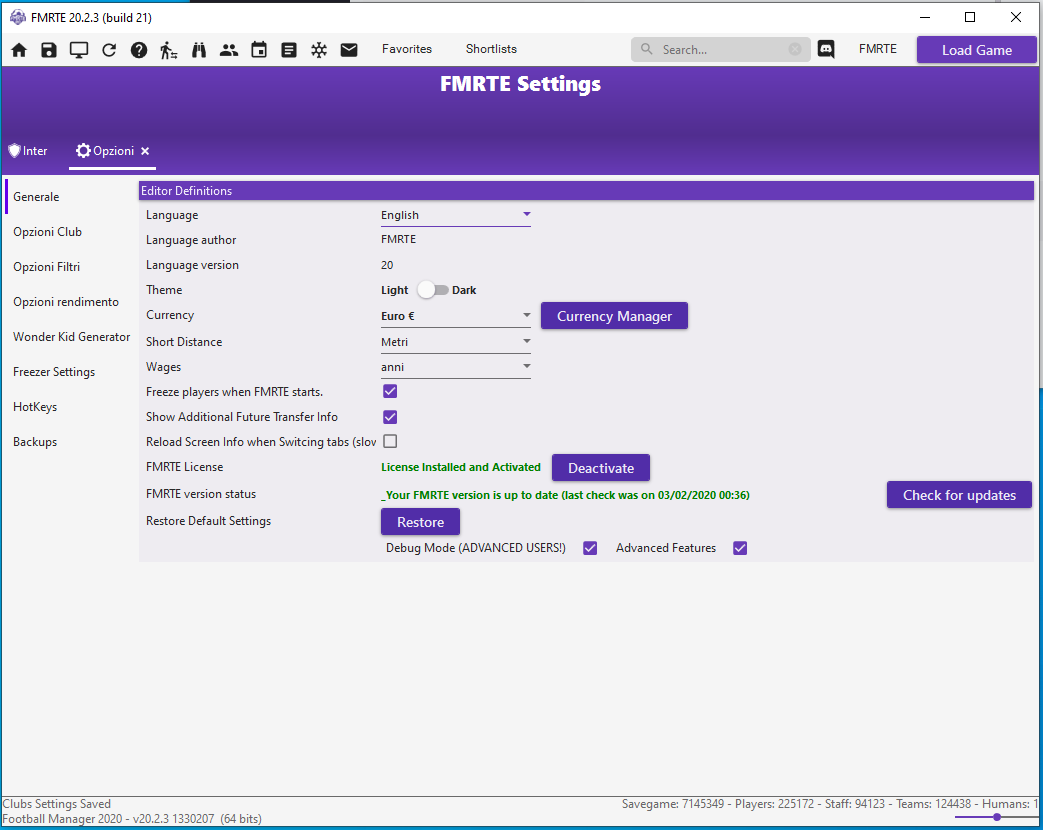Viewport: 1043px width, 830px height.
Task: Open Freezer Settings section
Action: (54, 372)
